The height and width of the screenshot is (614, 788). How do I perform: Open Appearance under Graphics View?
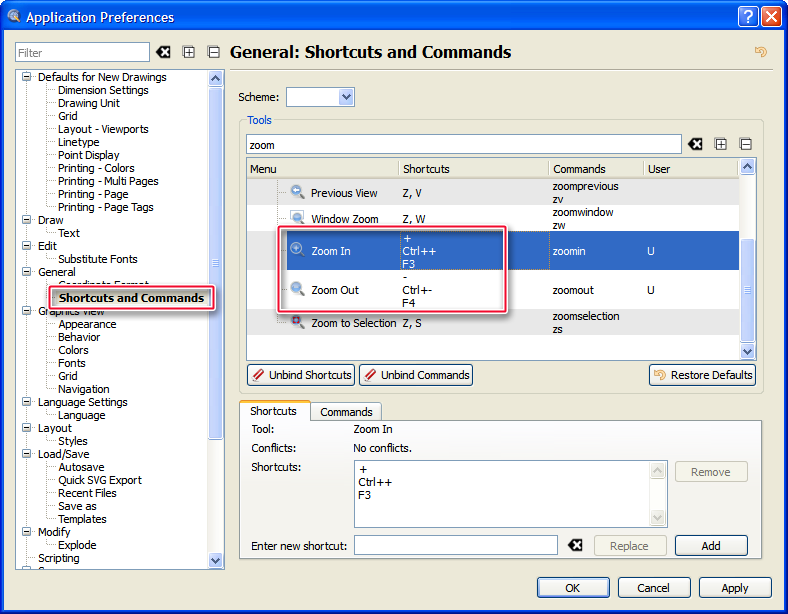coord(87,324)
